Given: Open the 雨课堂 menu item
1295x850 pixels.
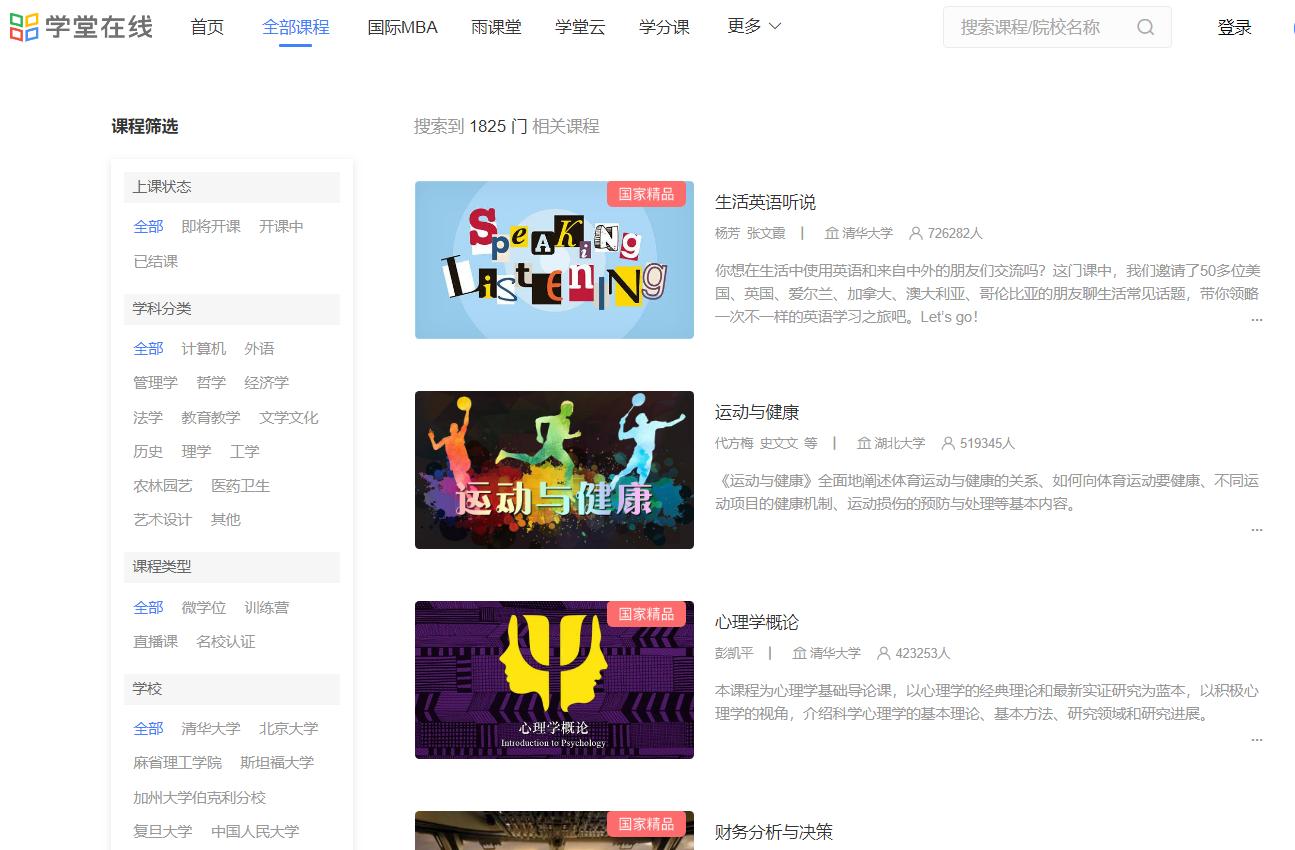Looking at the screenshot, I should pos(496,27).
